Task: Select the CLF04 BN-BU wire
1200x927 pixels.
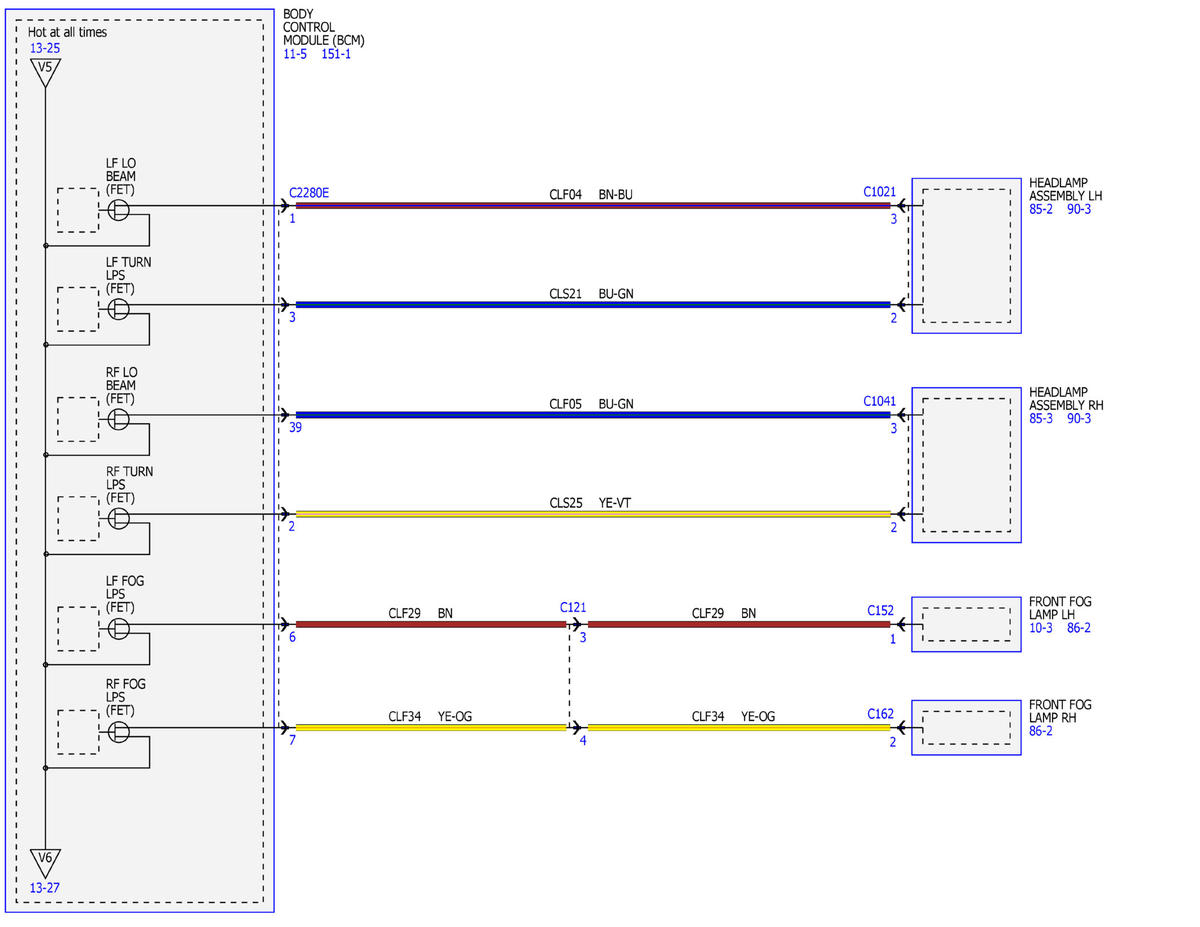Action: pyautogui.click(x=593, y=205)
